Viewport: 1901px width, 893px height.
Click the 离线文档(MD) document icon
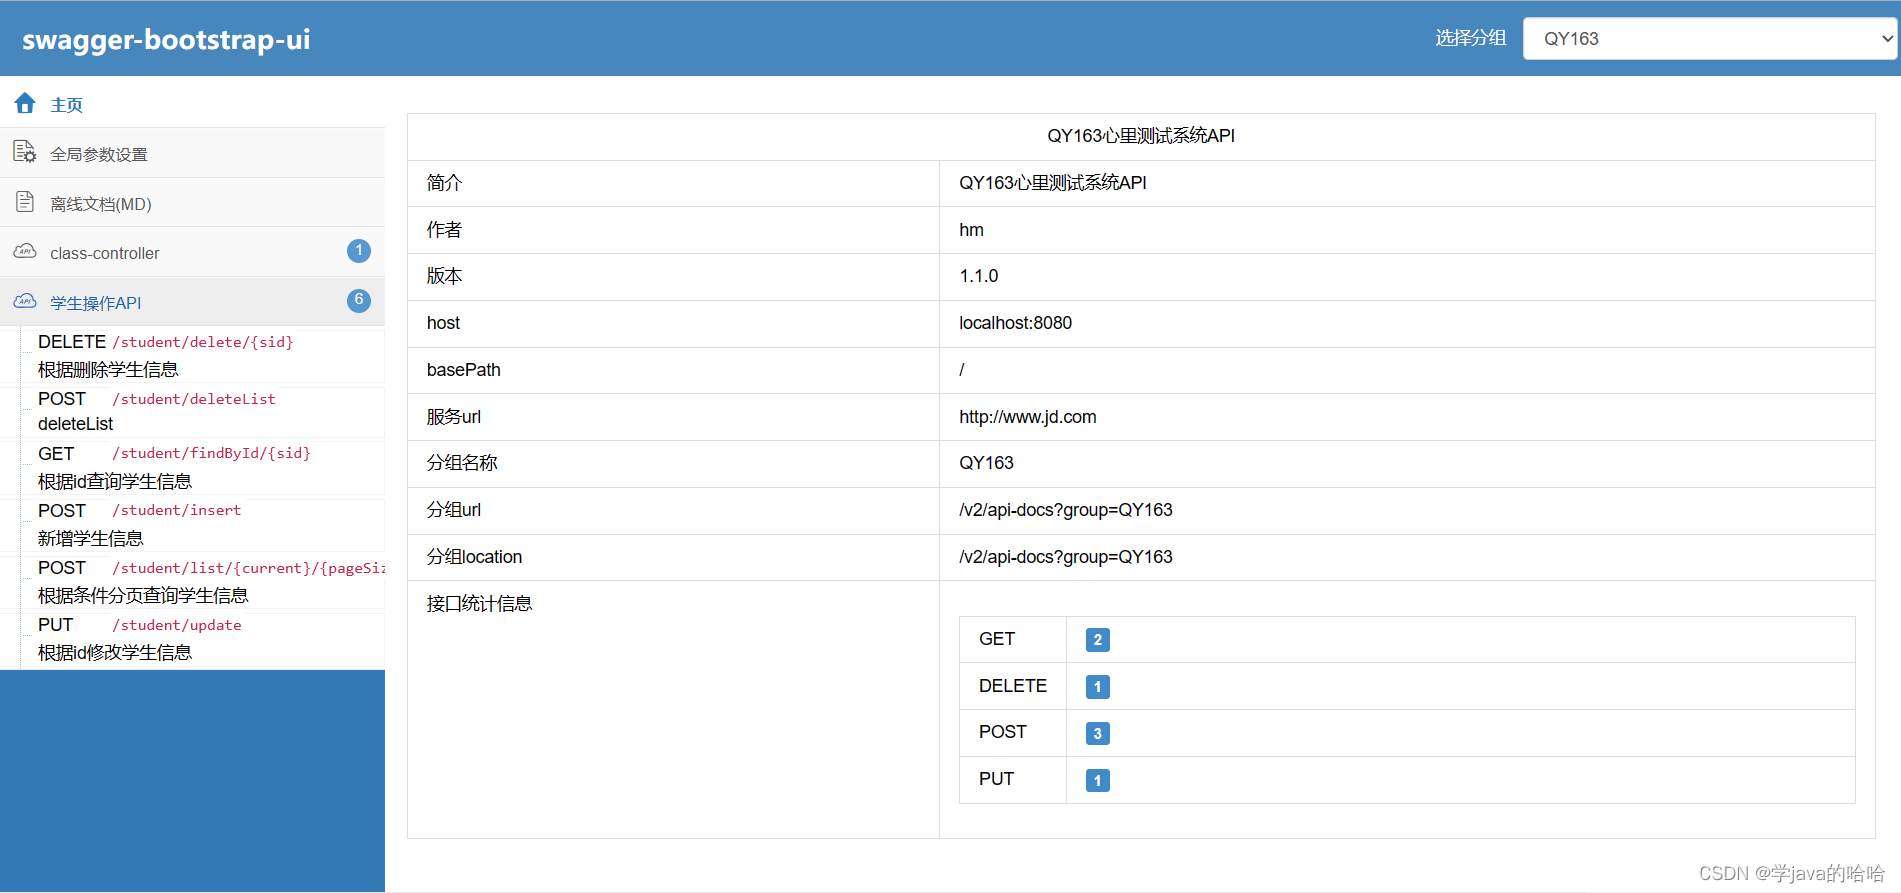pyautogui.click(x=25, y=202)
